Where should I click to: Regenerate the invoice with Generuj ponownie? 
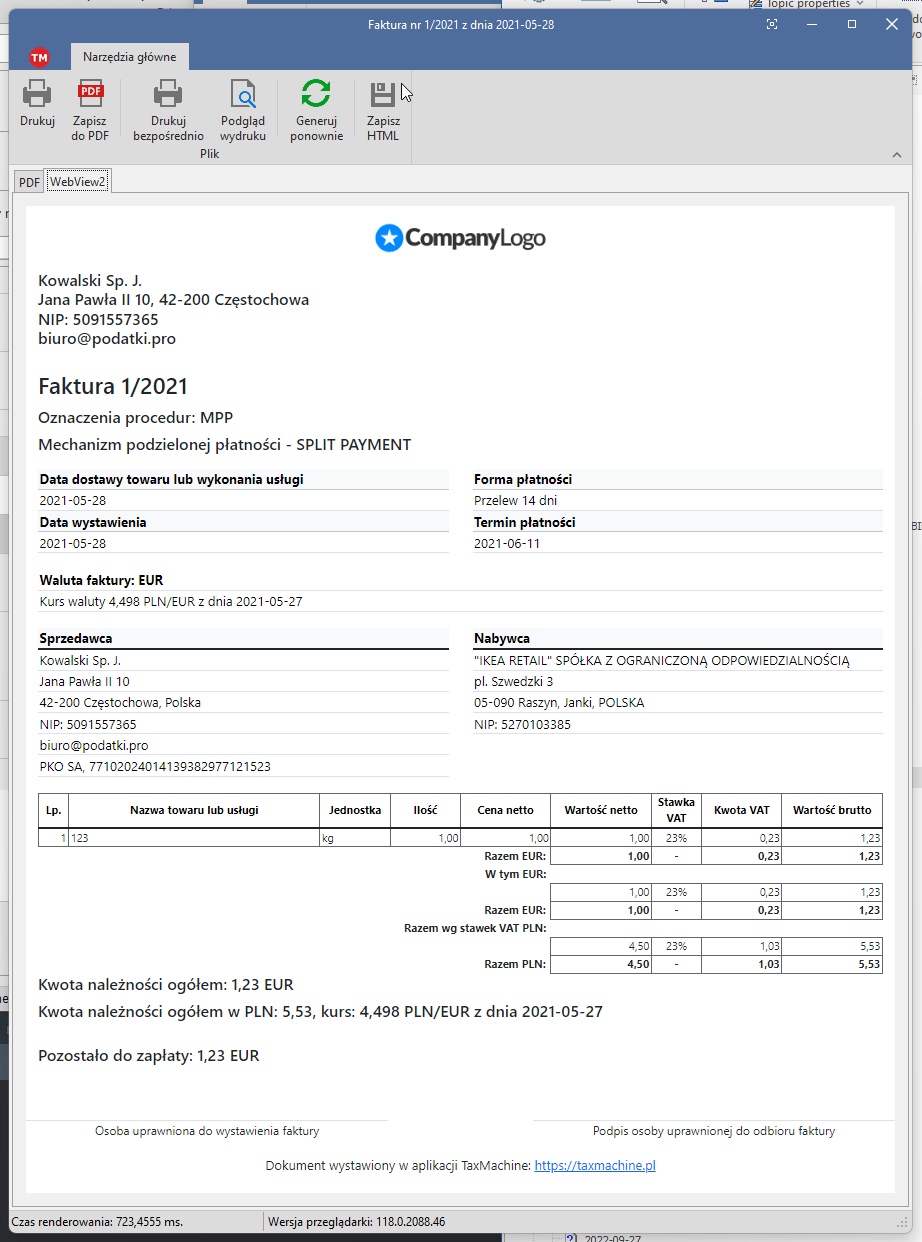pos(316,95)
